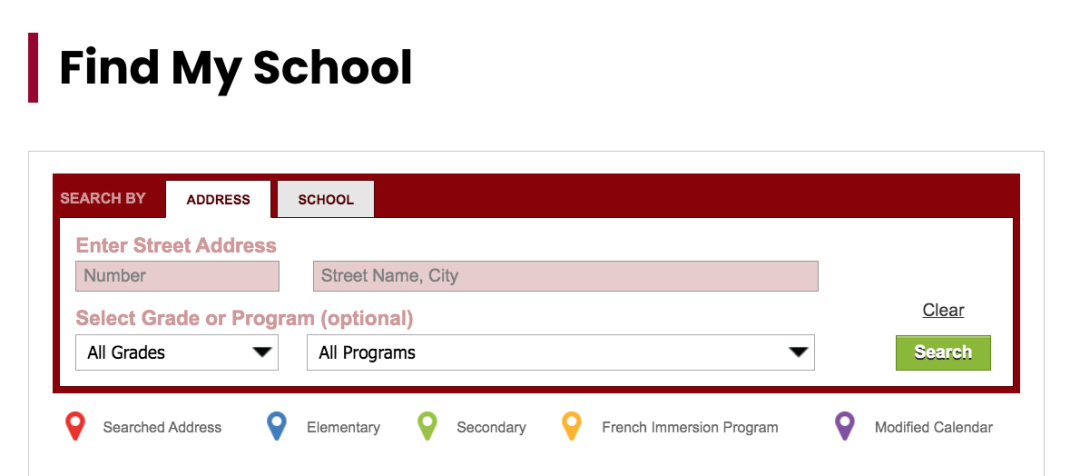1080x476 pixels.
Task: Click the Searched Address legend label
Action: (x=163, y=428)
